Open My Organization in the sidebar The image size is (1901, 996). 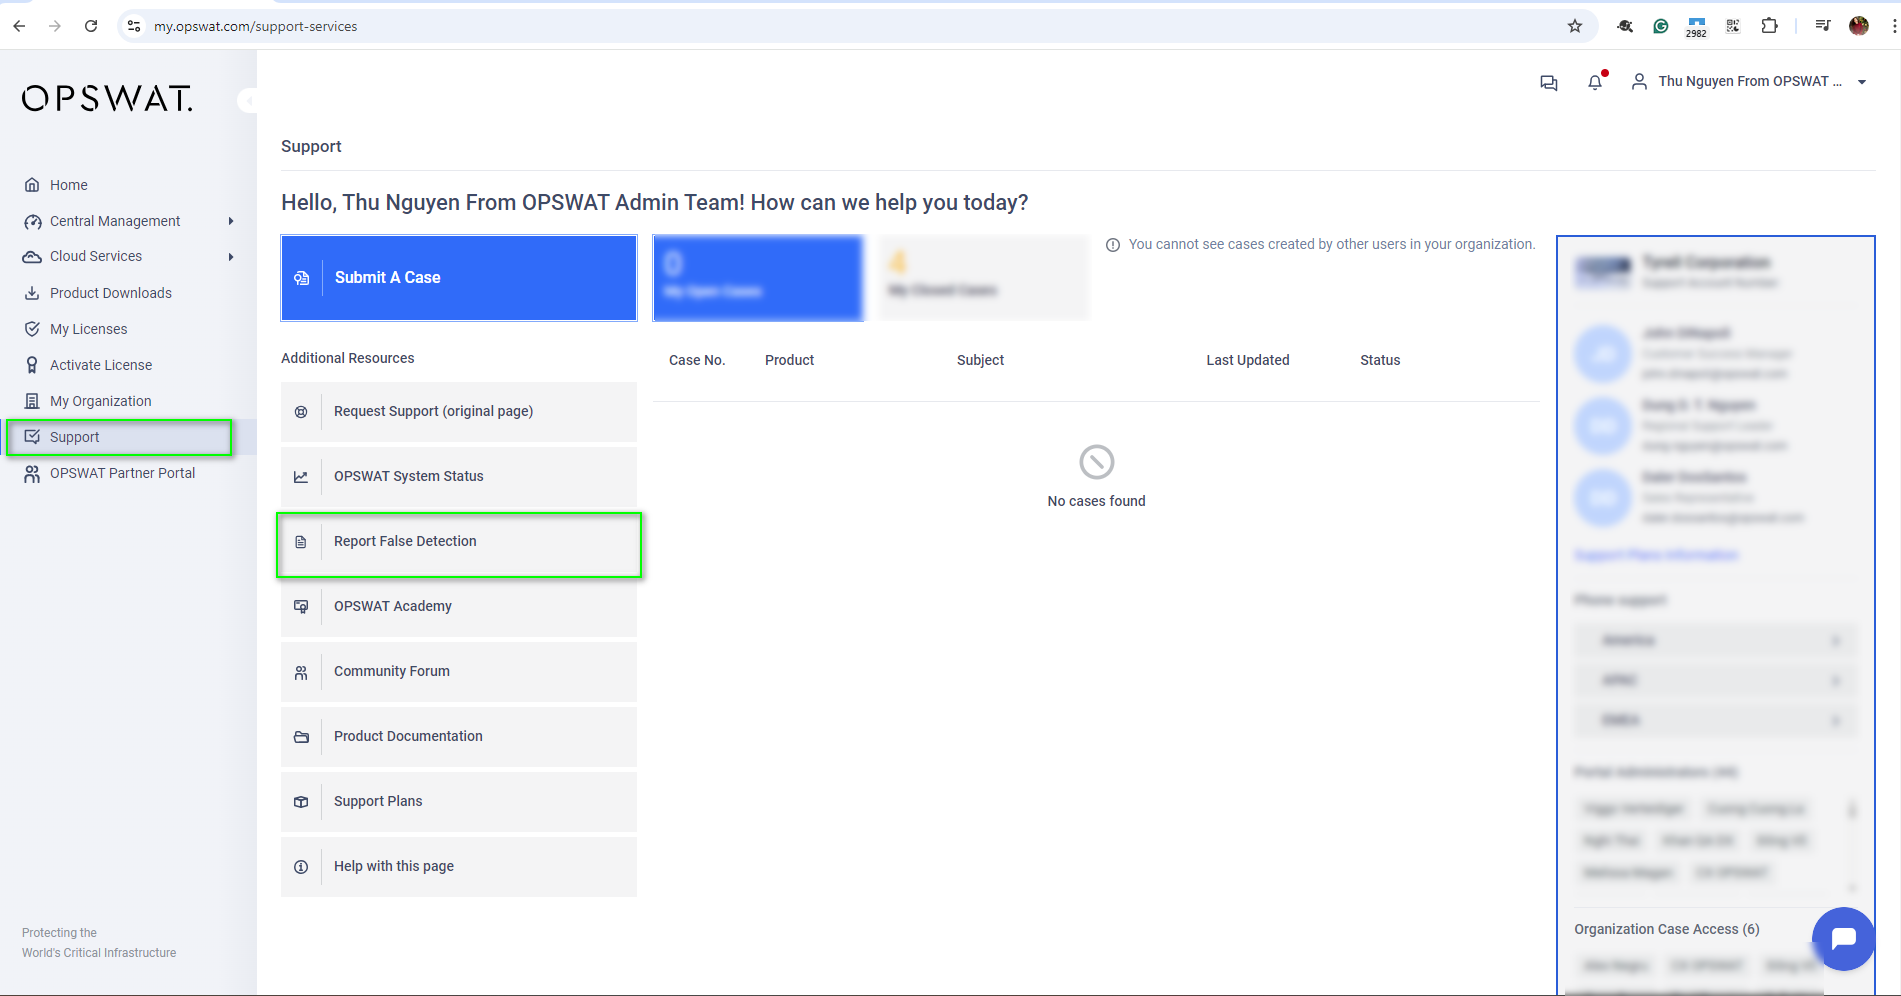pyautogui.click(x=100, y=401)
